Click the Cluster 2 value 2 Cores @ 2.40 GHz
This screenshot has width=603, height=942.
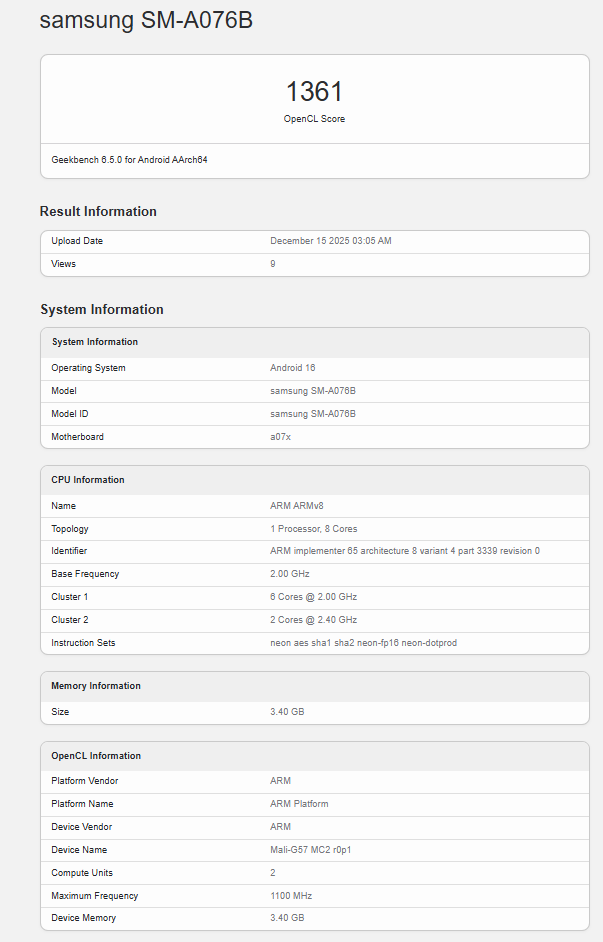pos(313,620)
